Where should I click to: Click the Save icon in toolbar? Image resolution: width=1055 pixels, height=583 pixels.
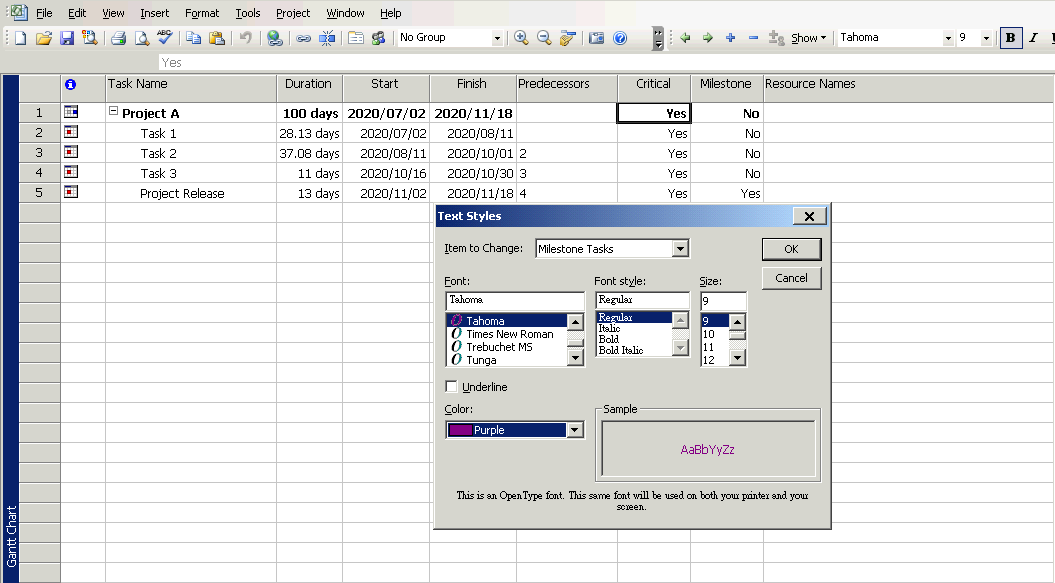67,38
